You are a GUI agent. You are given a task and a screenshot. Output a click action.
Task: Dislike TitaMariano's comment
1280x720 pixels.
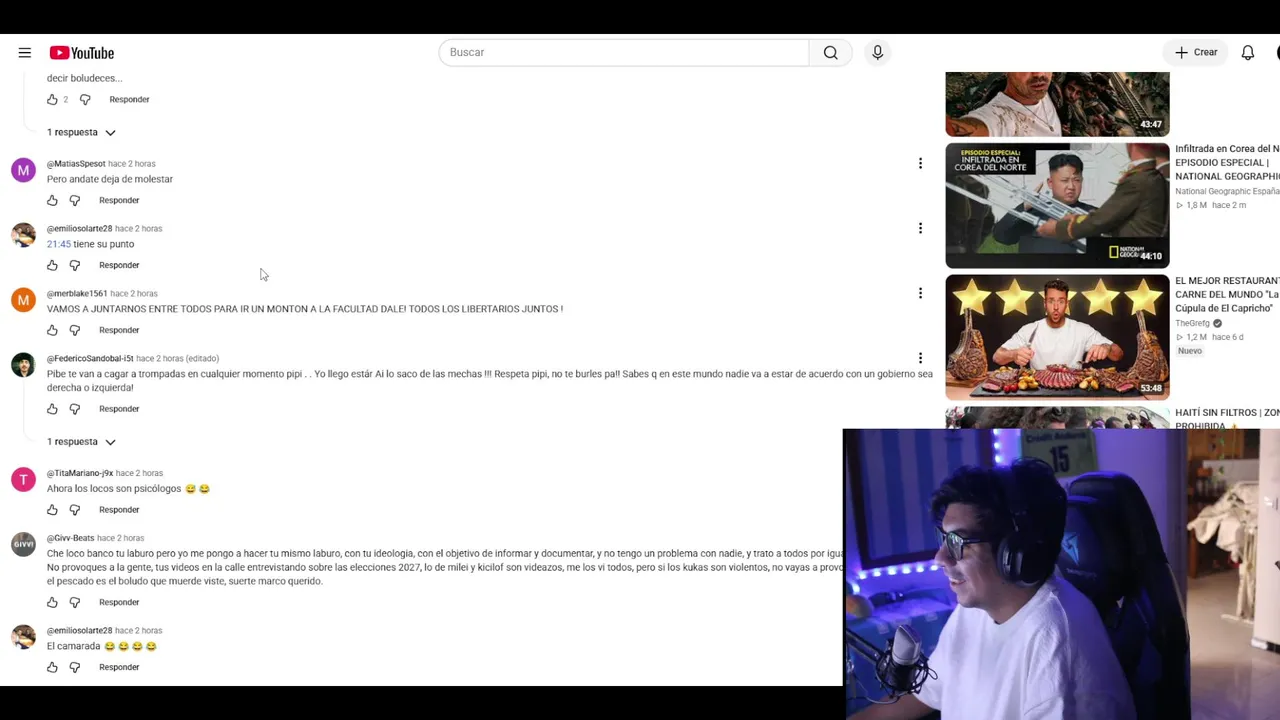tap(74, 510)
